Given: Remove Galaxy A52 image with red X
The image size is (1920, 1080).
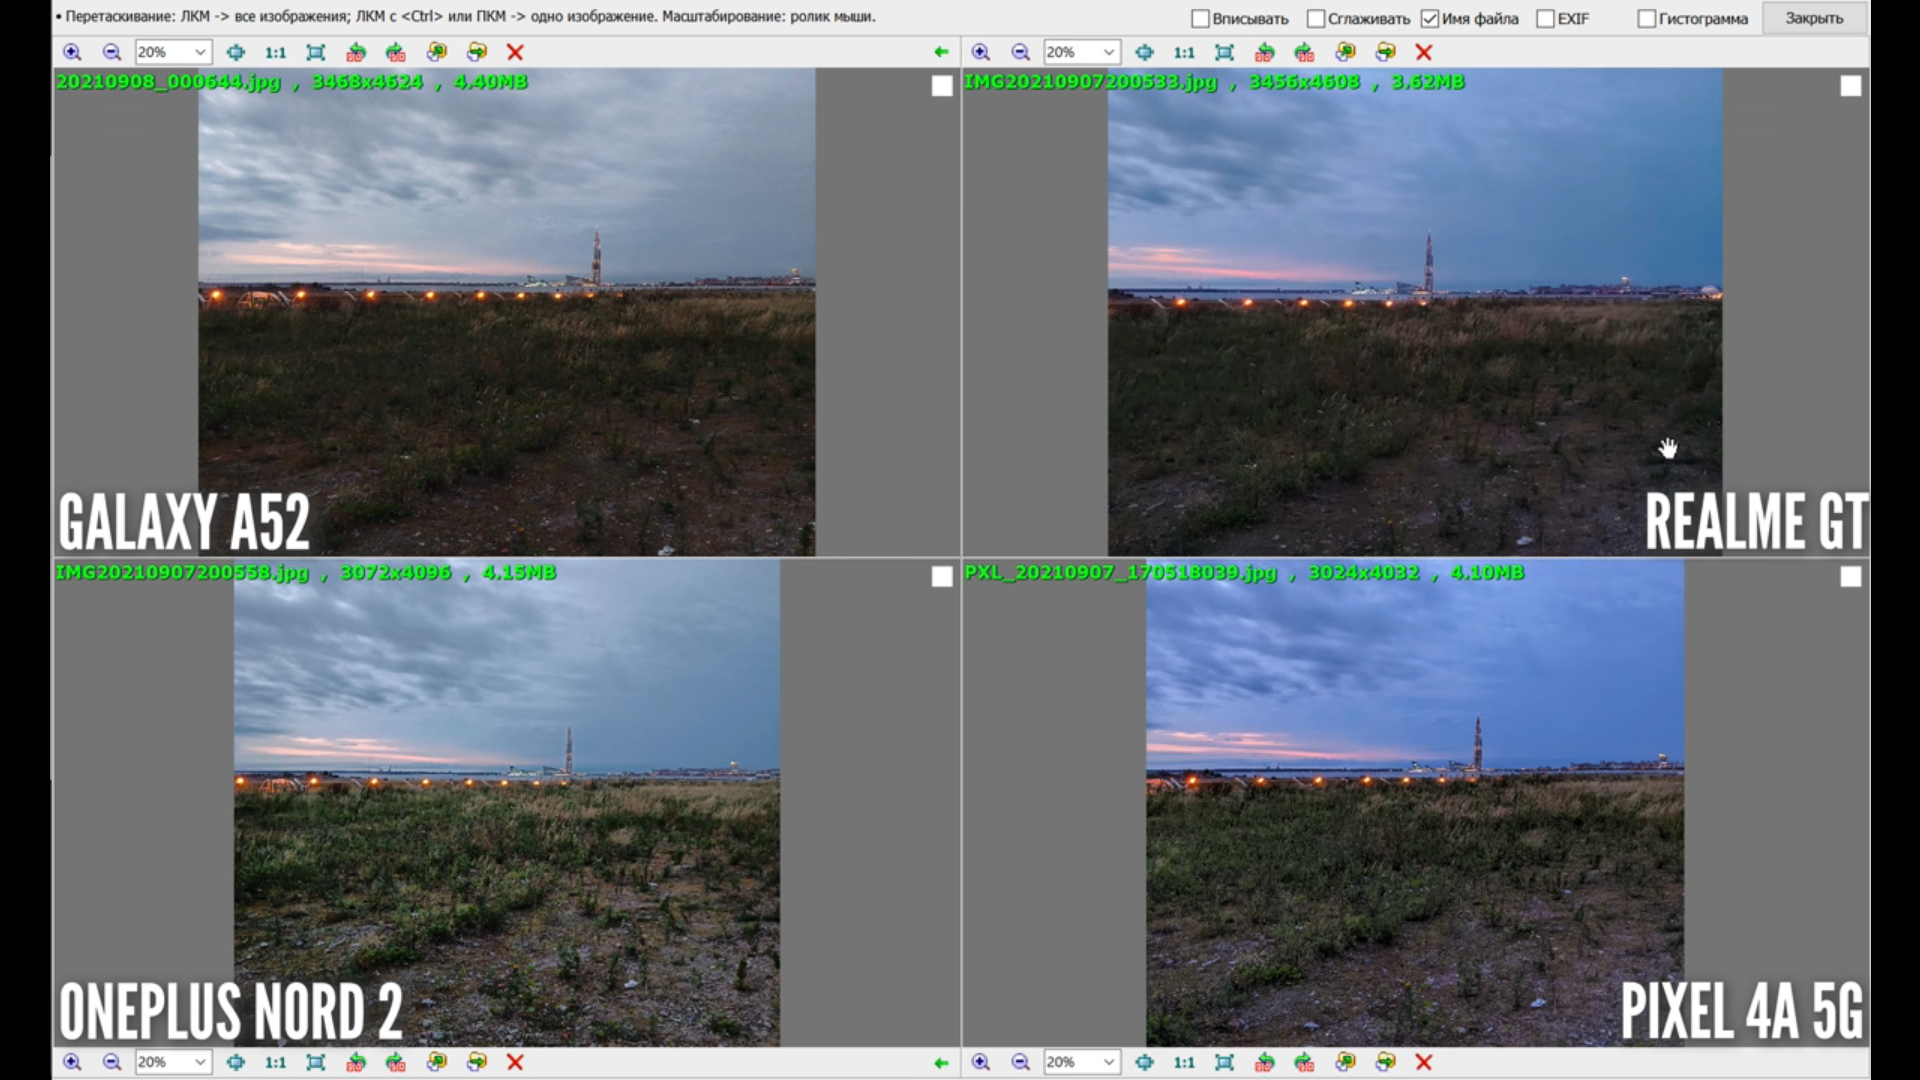Looking at the screenshot, I should point(515,52).
